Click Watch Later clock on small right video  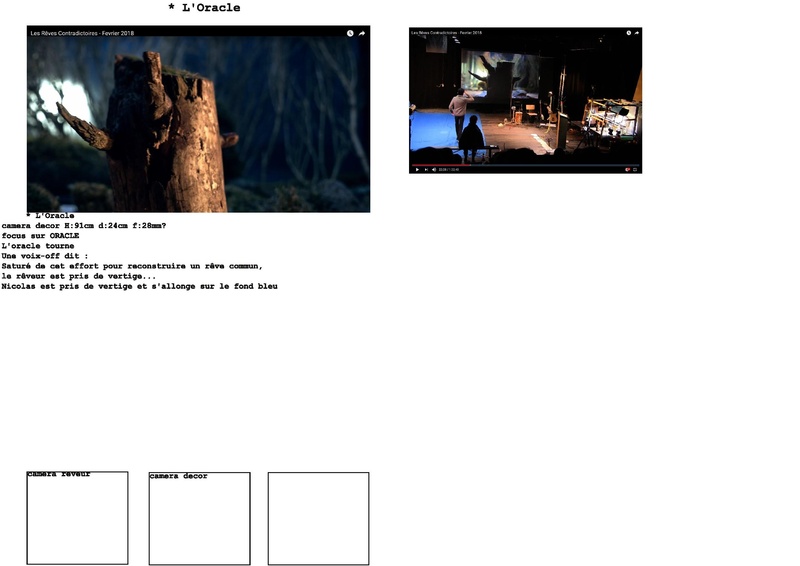(629, 33)
